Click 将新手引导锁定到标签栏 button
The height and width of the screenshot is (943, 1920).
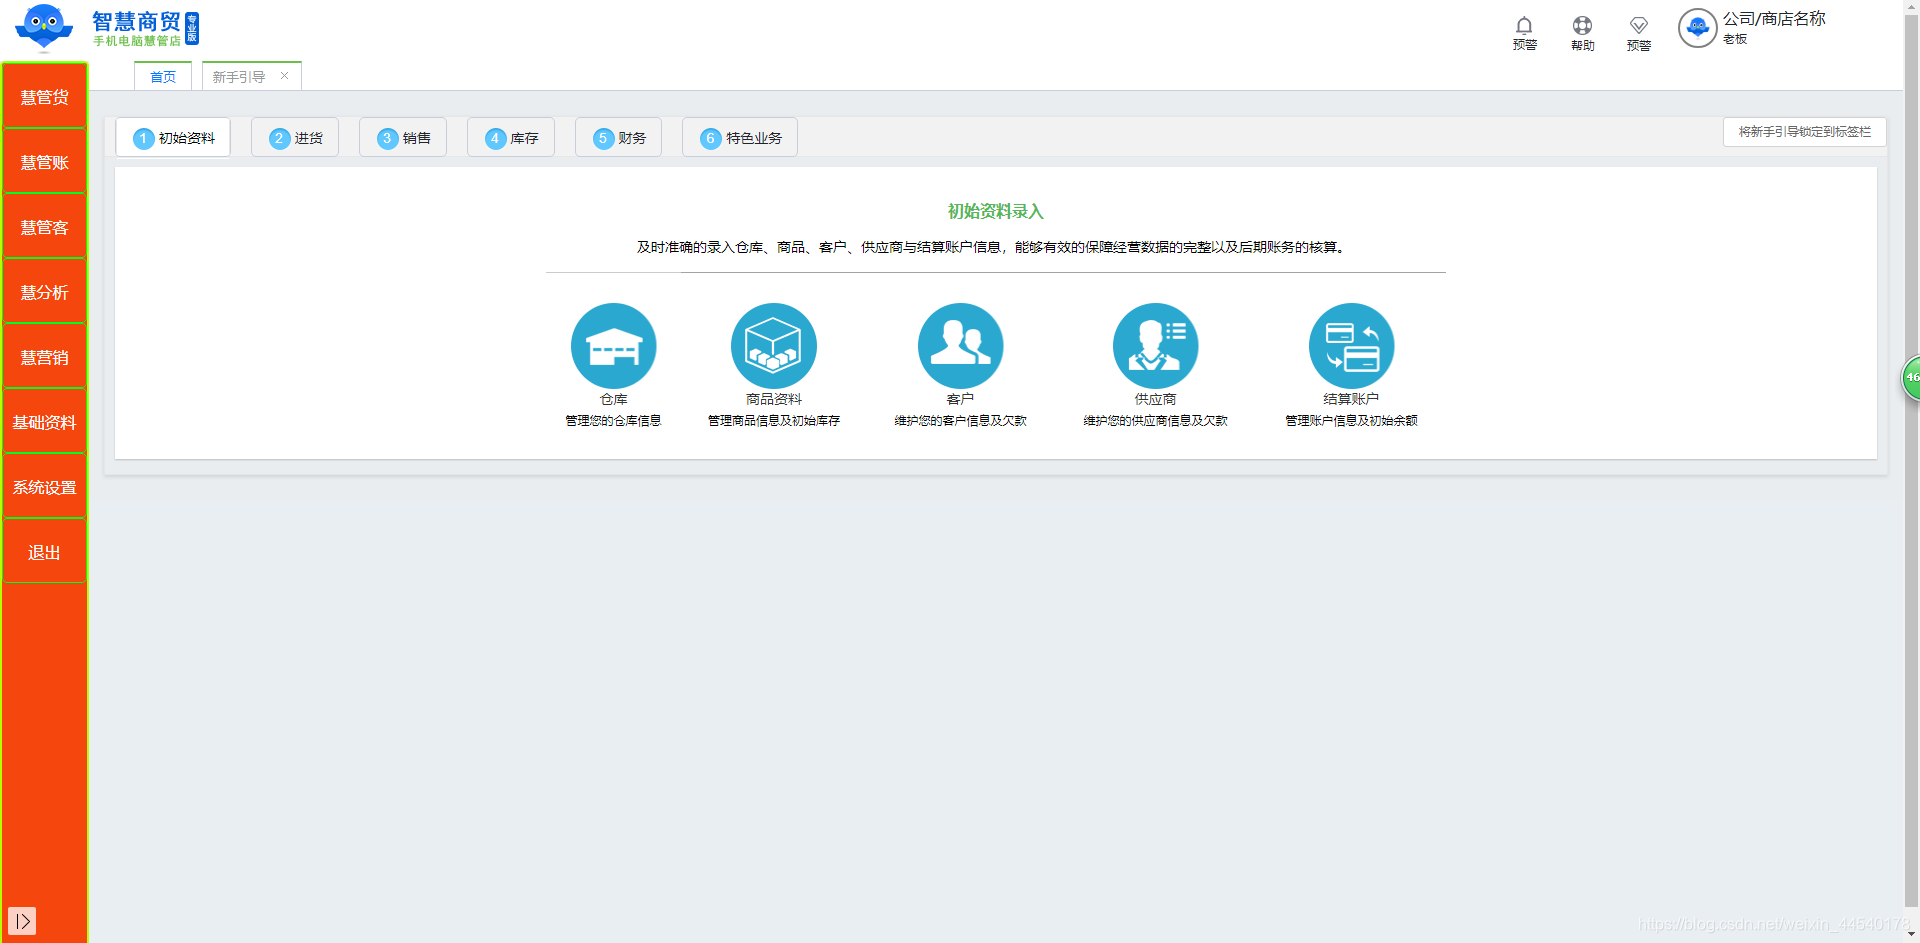coord(1804,132)
